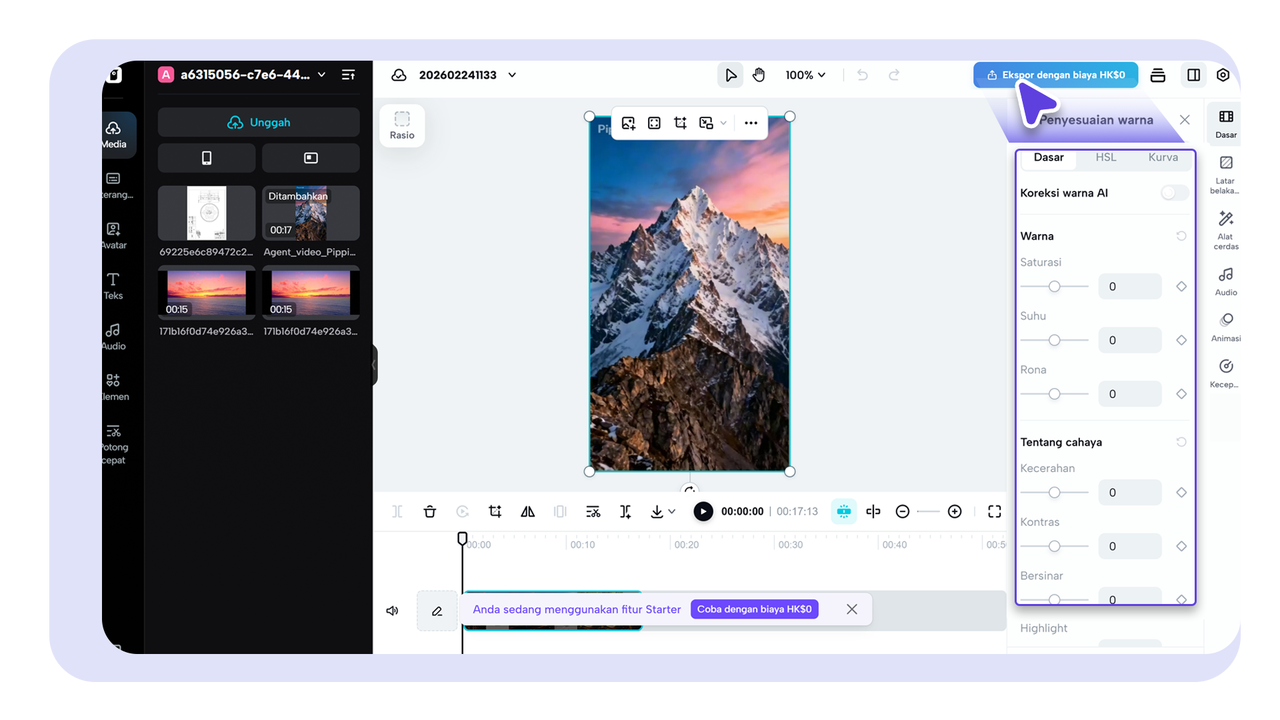
Task: Click the Unggah upload button
Action: pos(258,122)
